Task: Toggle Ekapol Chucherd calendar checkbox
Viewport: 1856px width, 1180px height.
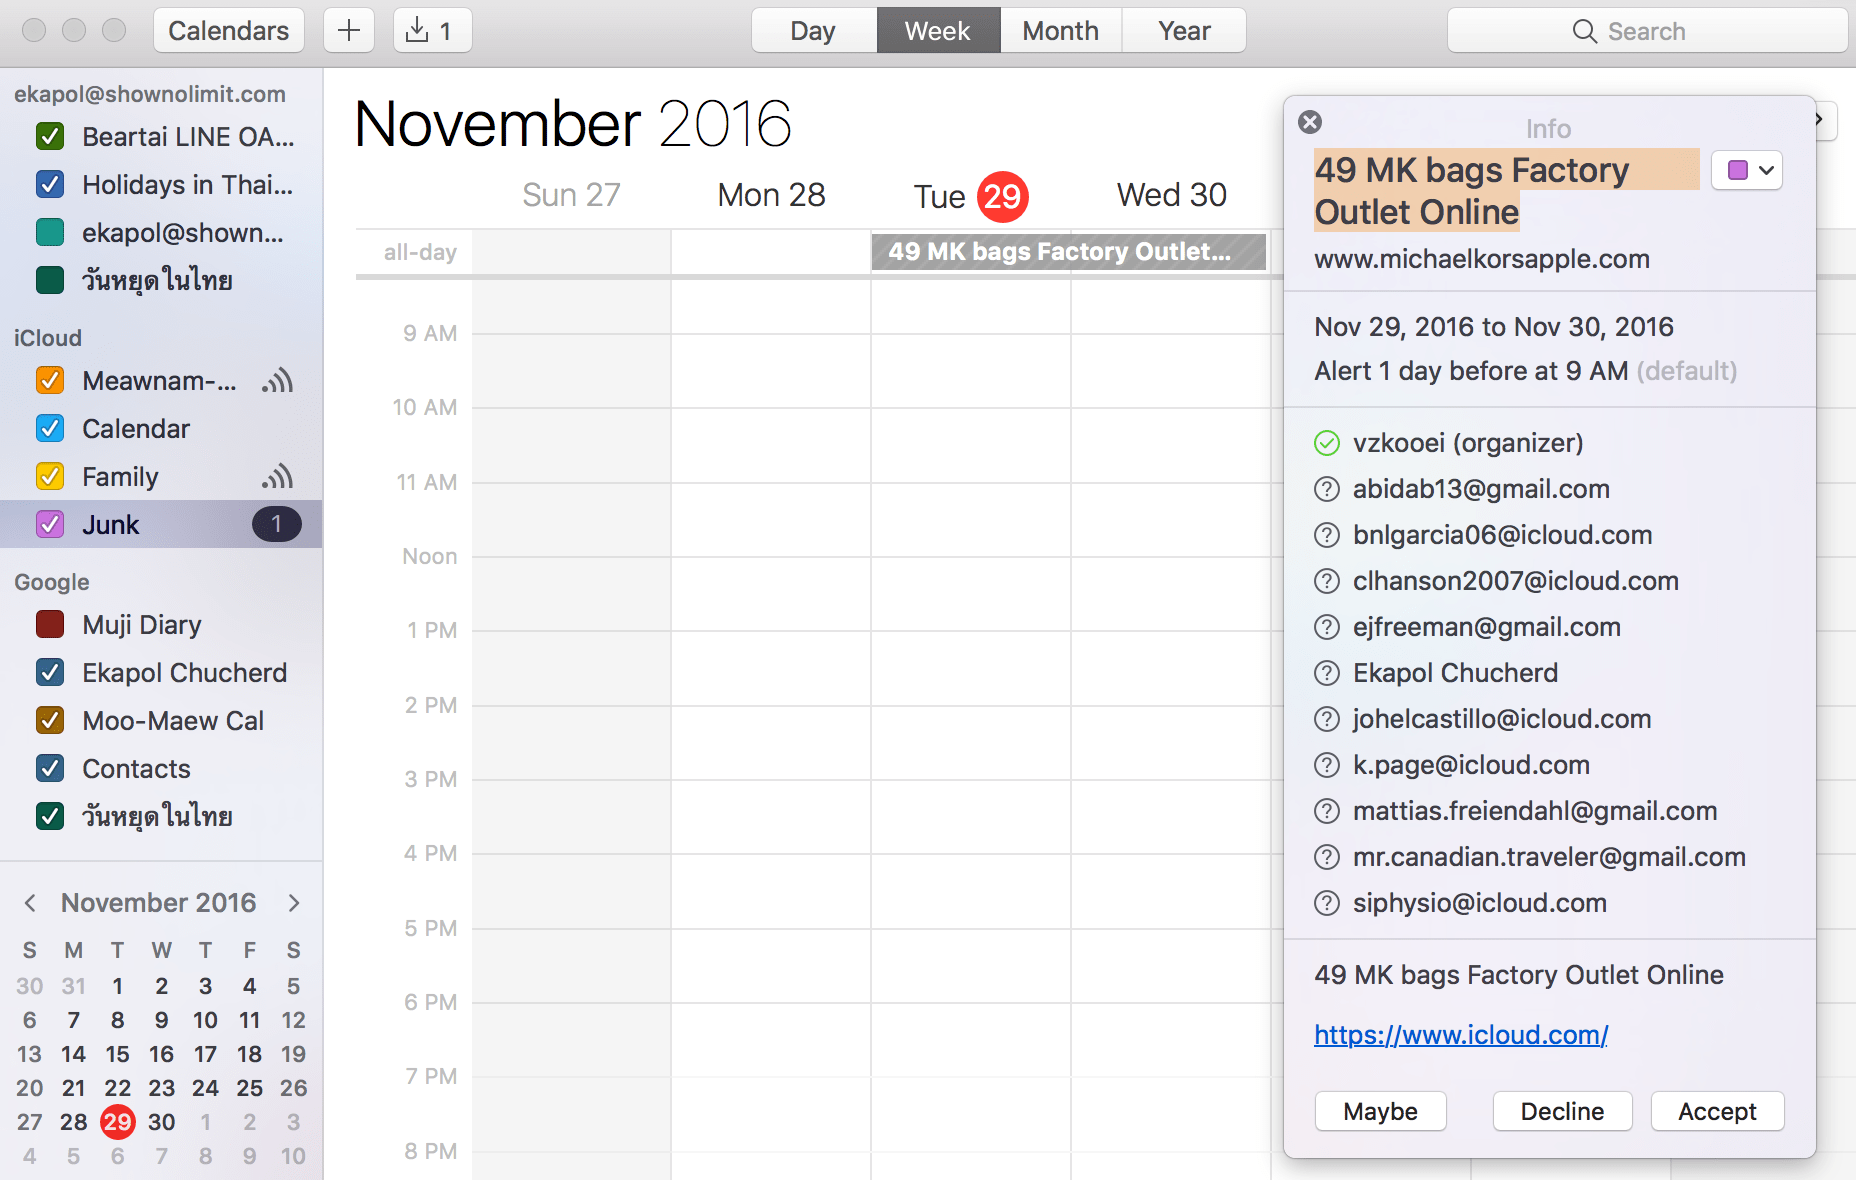Action: 50,672
